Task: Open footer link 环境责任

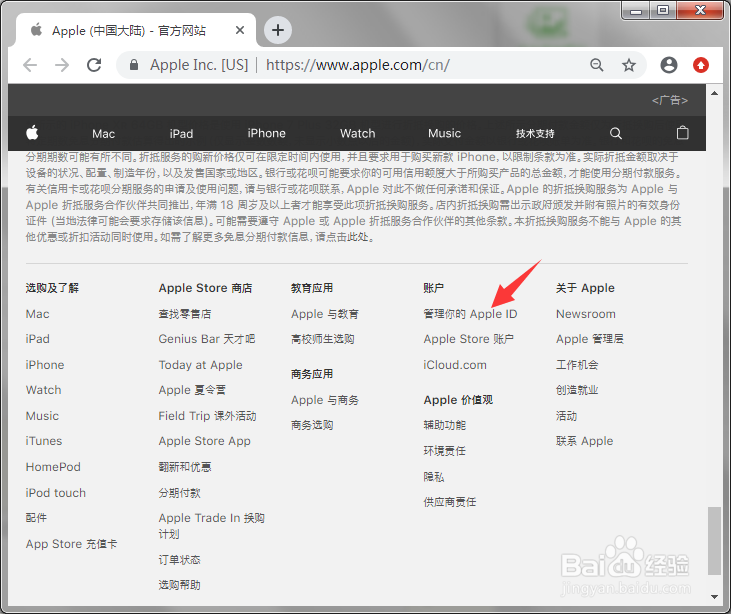Action: 444,450
